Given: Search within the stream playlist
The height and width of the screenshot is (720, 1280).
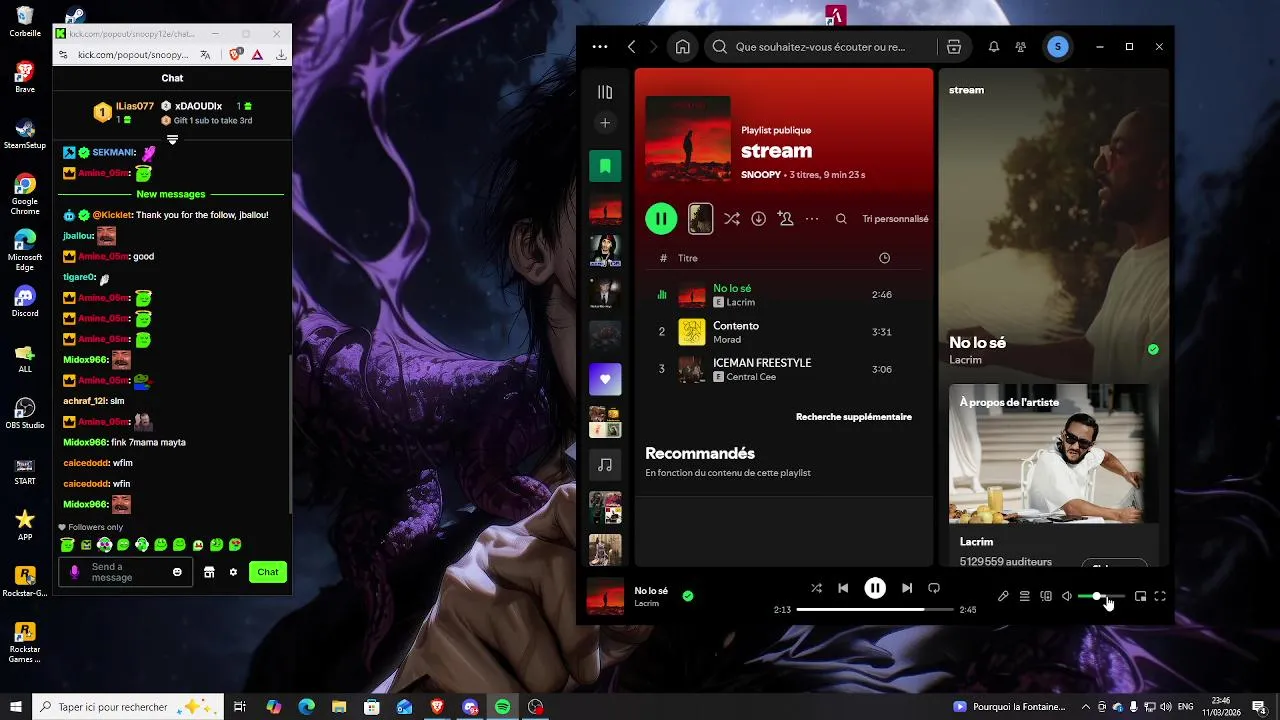Looking at the screenshot, I should (x=841, y=219).
